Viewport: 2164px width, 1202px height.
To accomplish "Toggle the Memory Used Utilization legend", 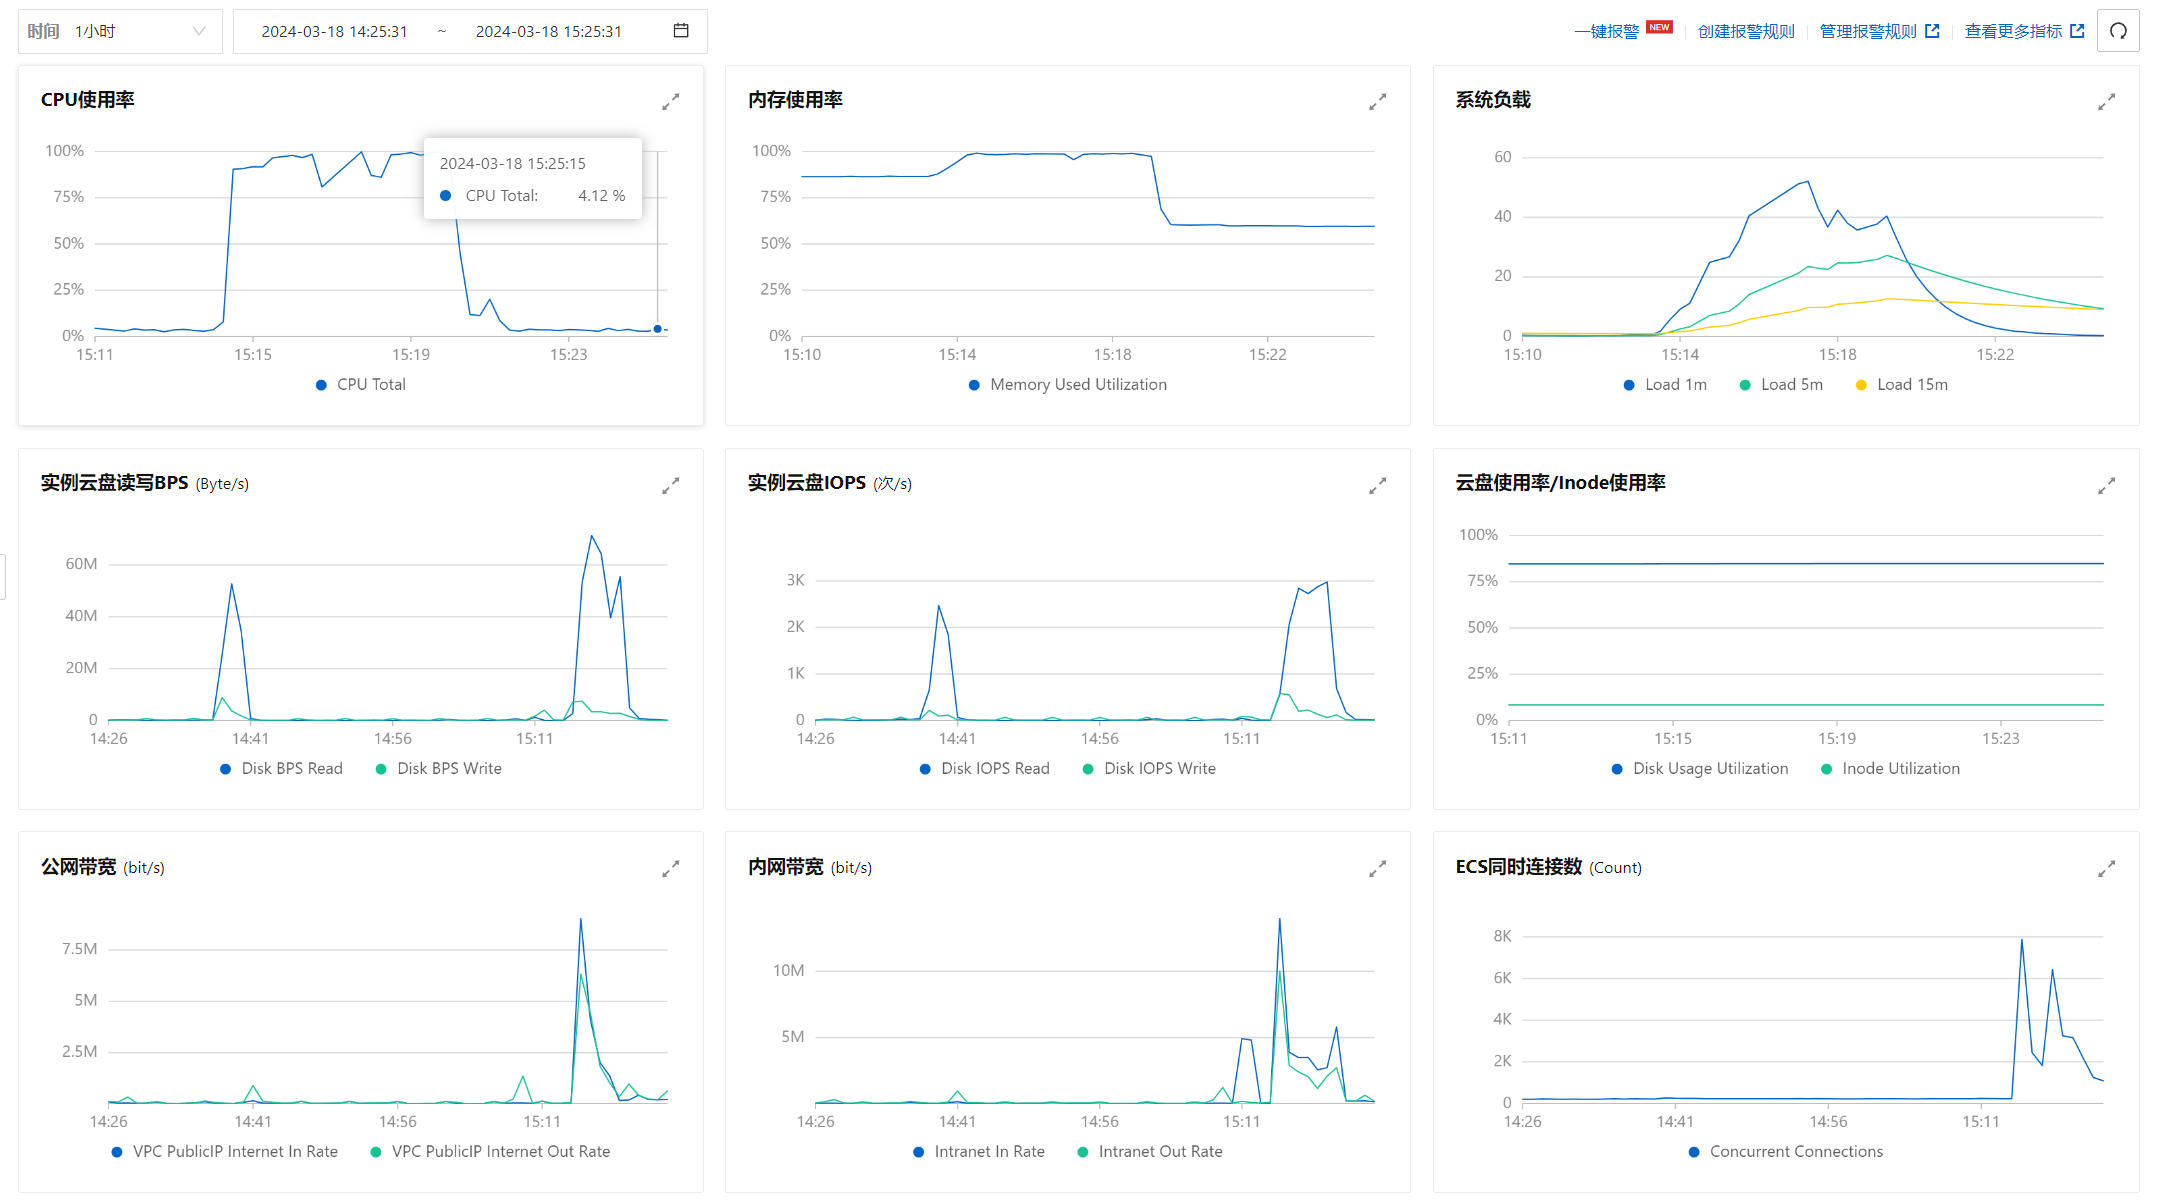I will 1068,384.
